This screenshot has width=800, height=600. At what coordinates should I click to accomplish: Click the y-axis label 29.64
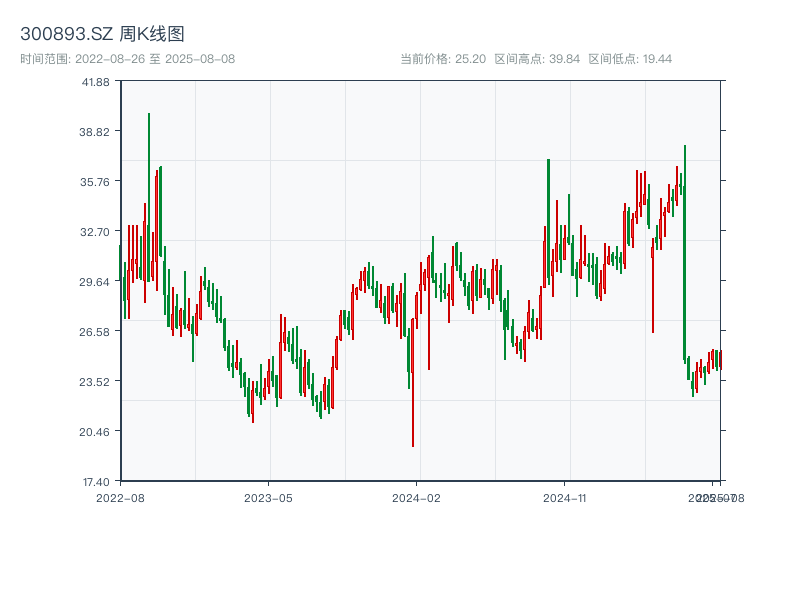click(94, 282)
